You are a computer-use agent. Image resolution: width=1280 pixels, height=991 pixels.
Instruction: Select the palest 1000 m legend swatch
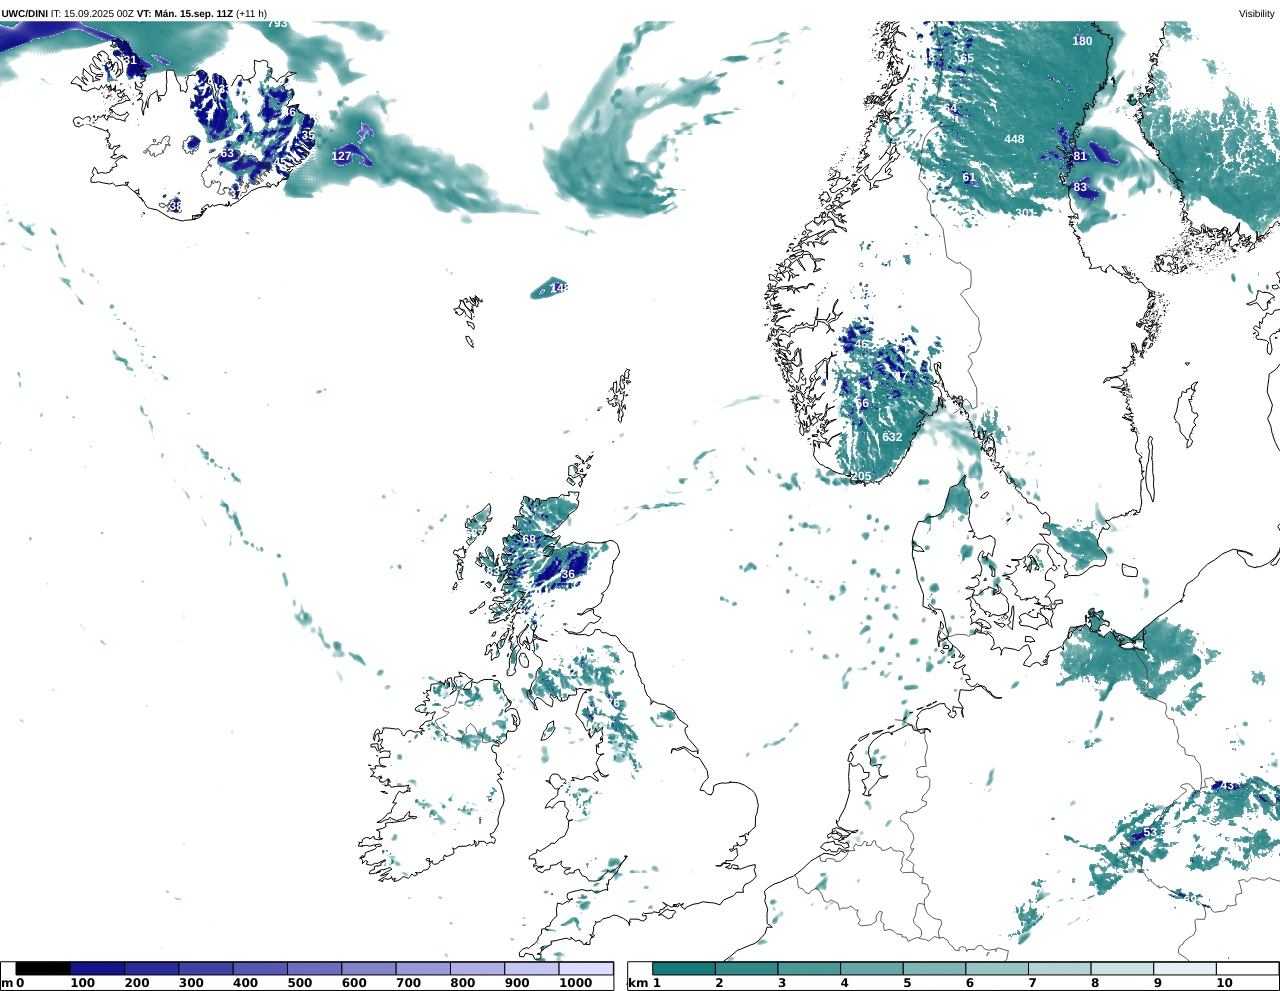tap(586, 968)
